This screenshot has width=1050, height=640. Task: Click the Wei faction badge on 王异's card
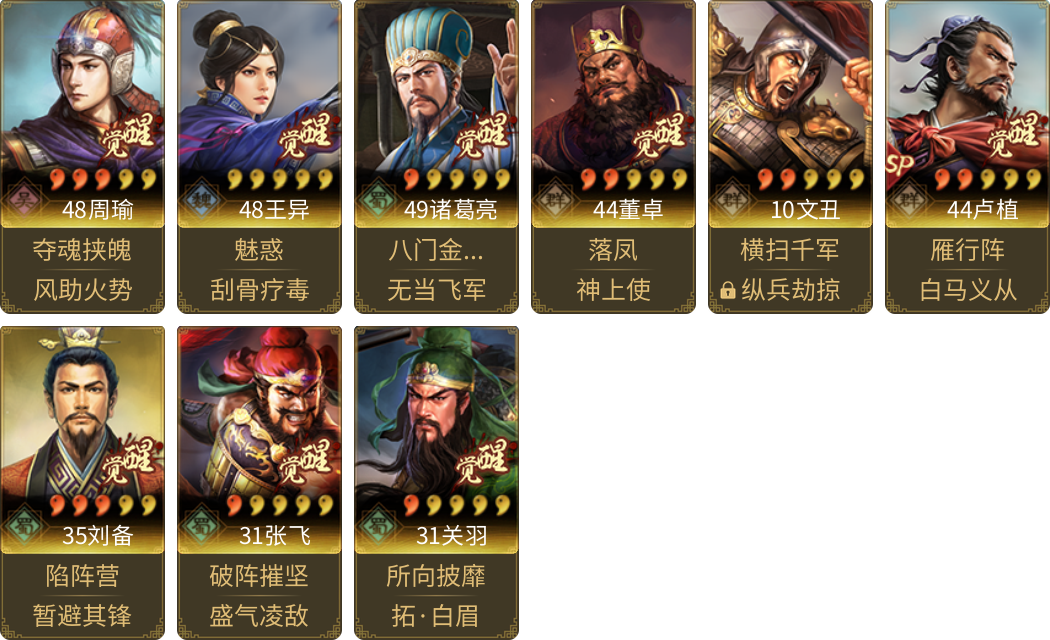click(x=201, y=199)
